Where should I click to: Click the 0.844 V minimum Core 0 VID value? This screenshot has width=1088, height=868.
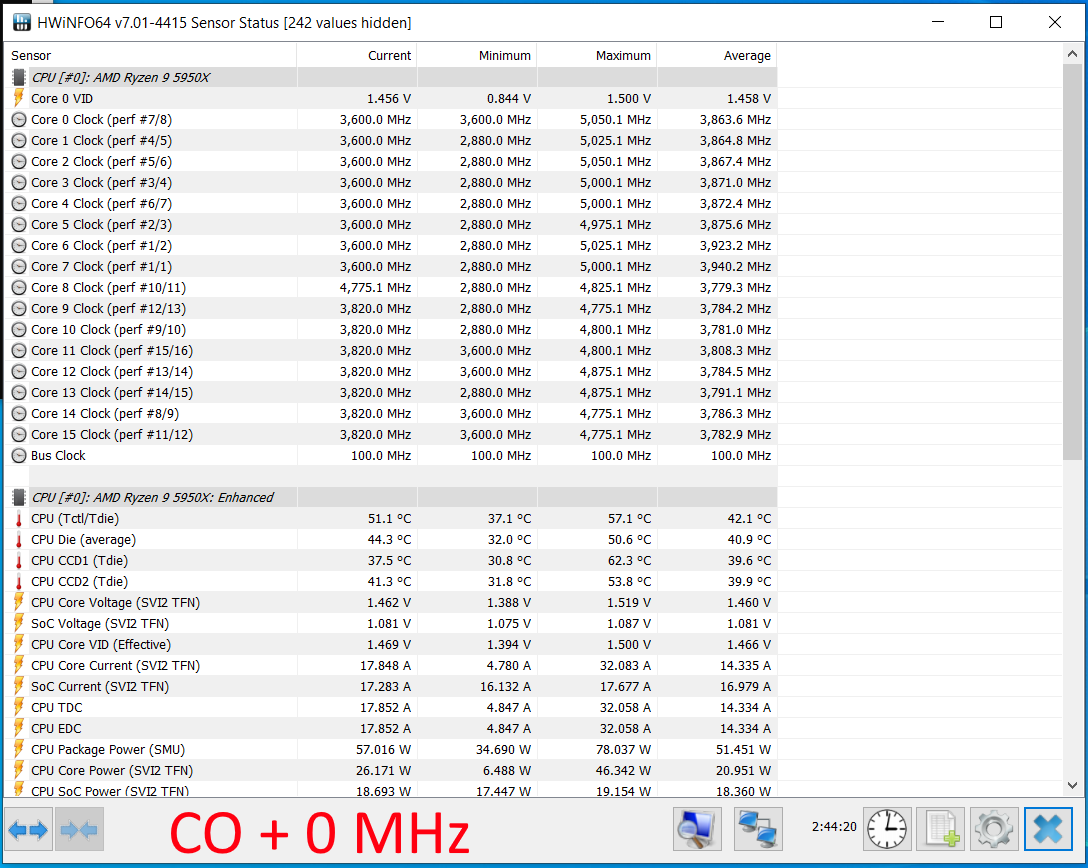(x=509, y=98)
